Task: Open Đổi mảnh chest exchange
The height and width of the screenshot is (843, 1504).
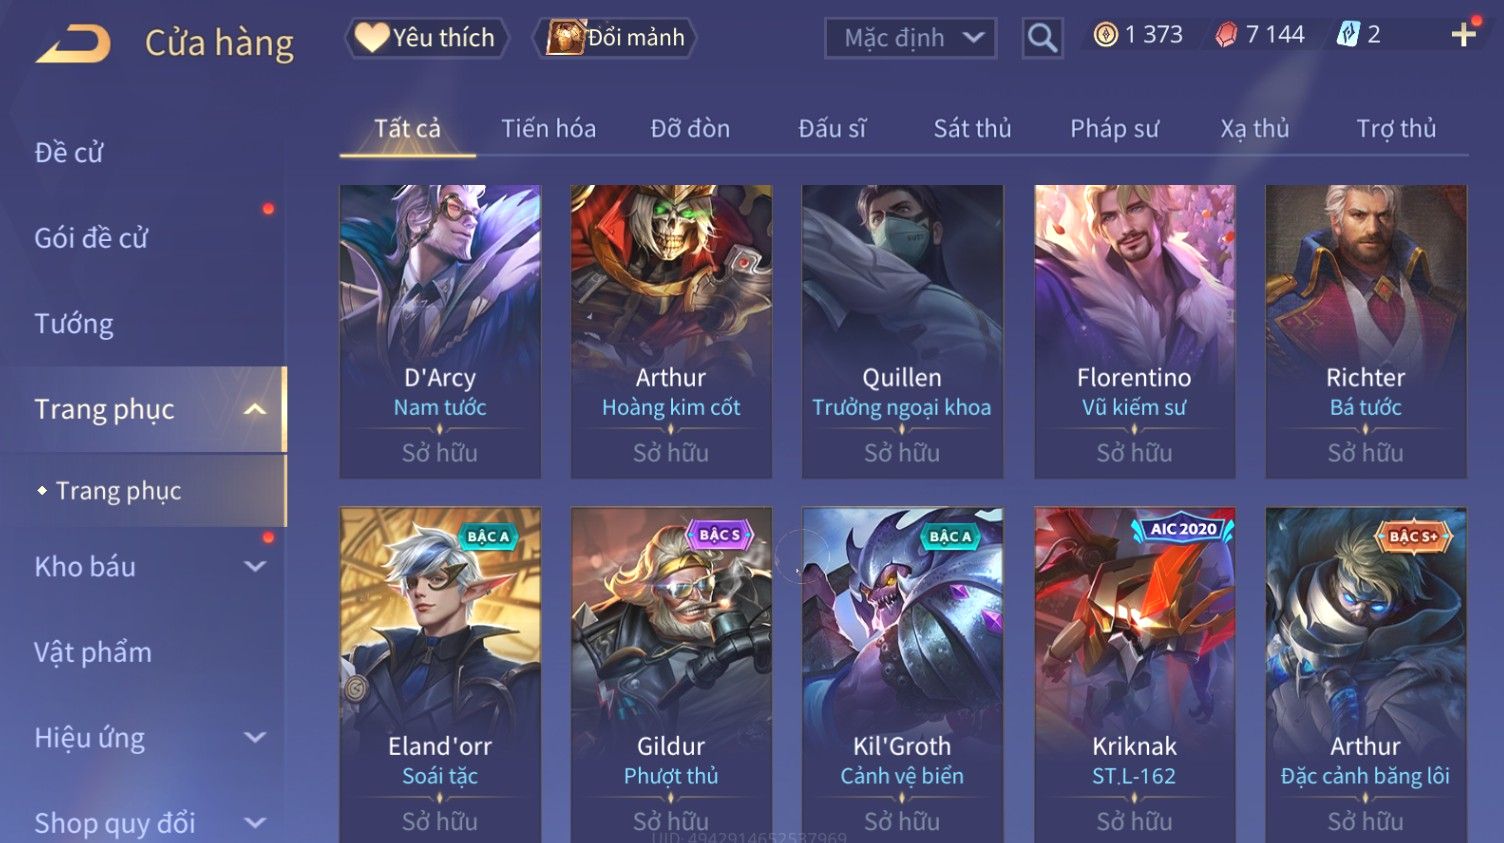Action: [x=617, y=38]
